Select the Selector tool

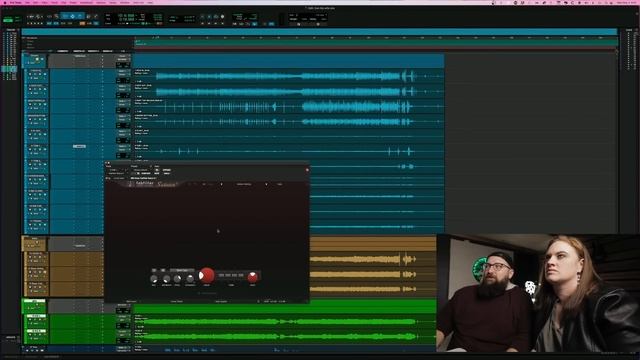[73, 16]
